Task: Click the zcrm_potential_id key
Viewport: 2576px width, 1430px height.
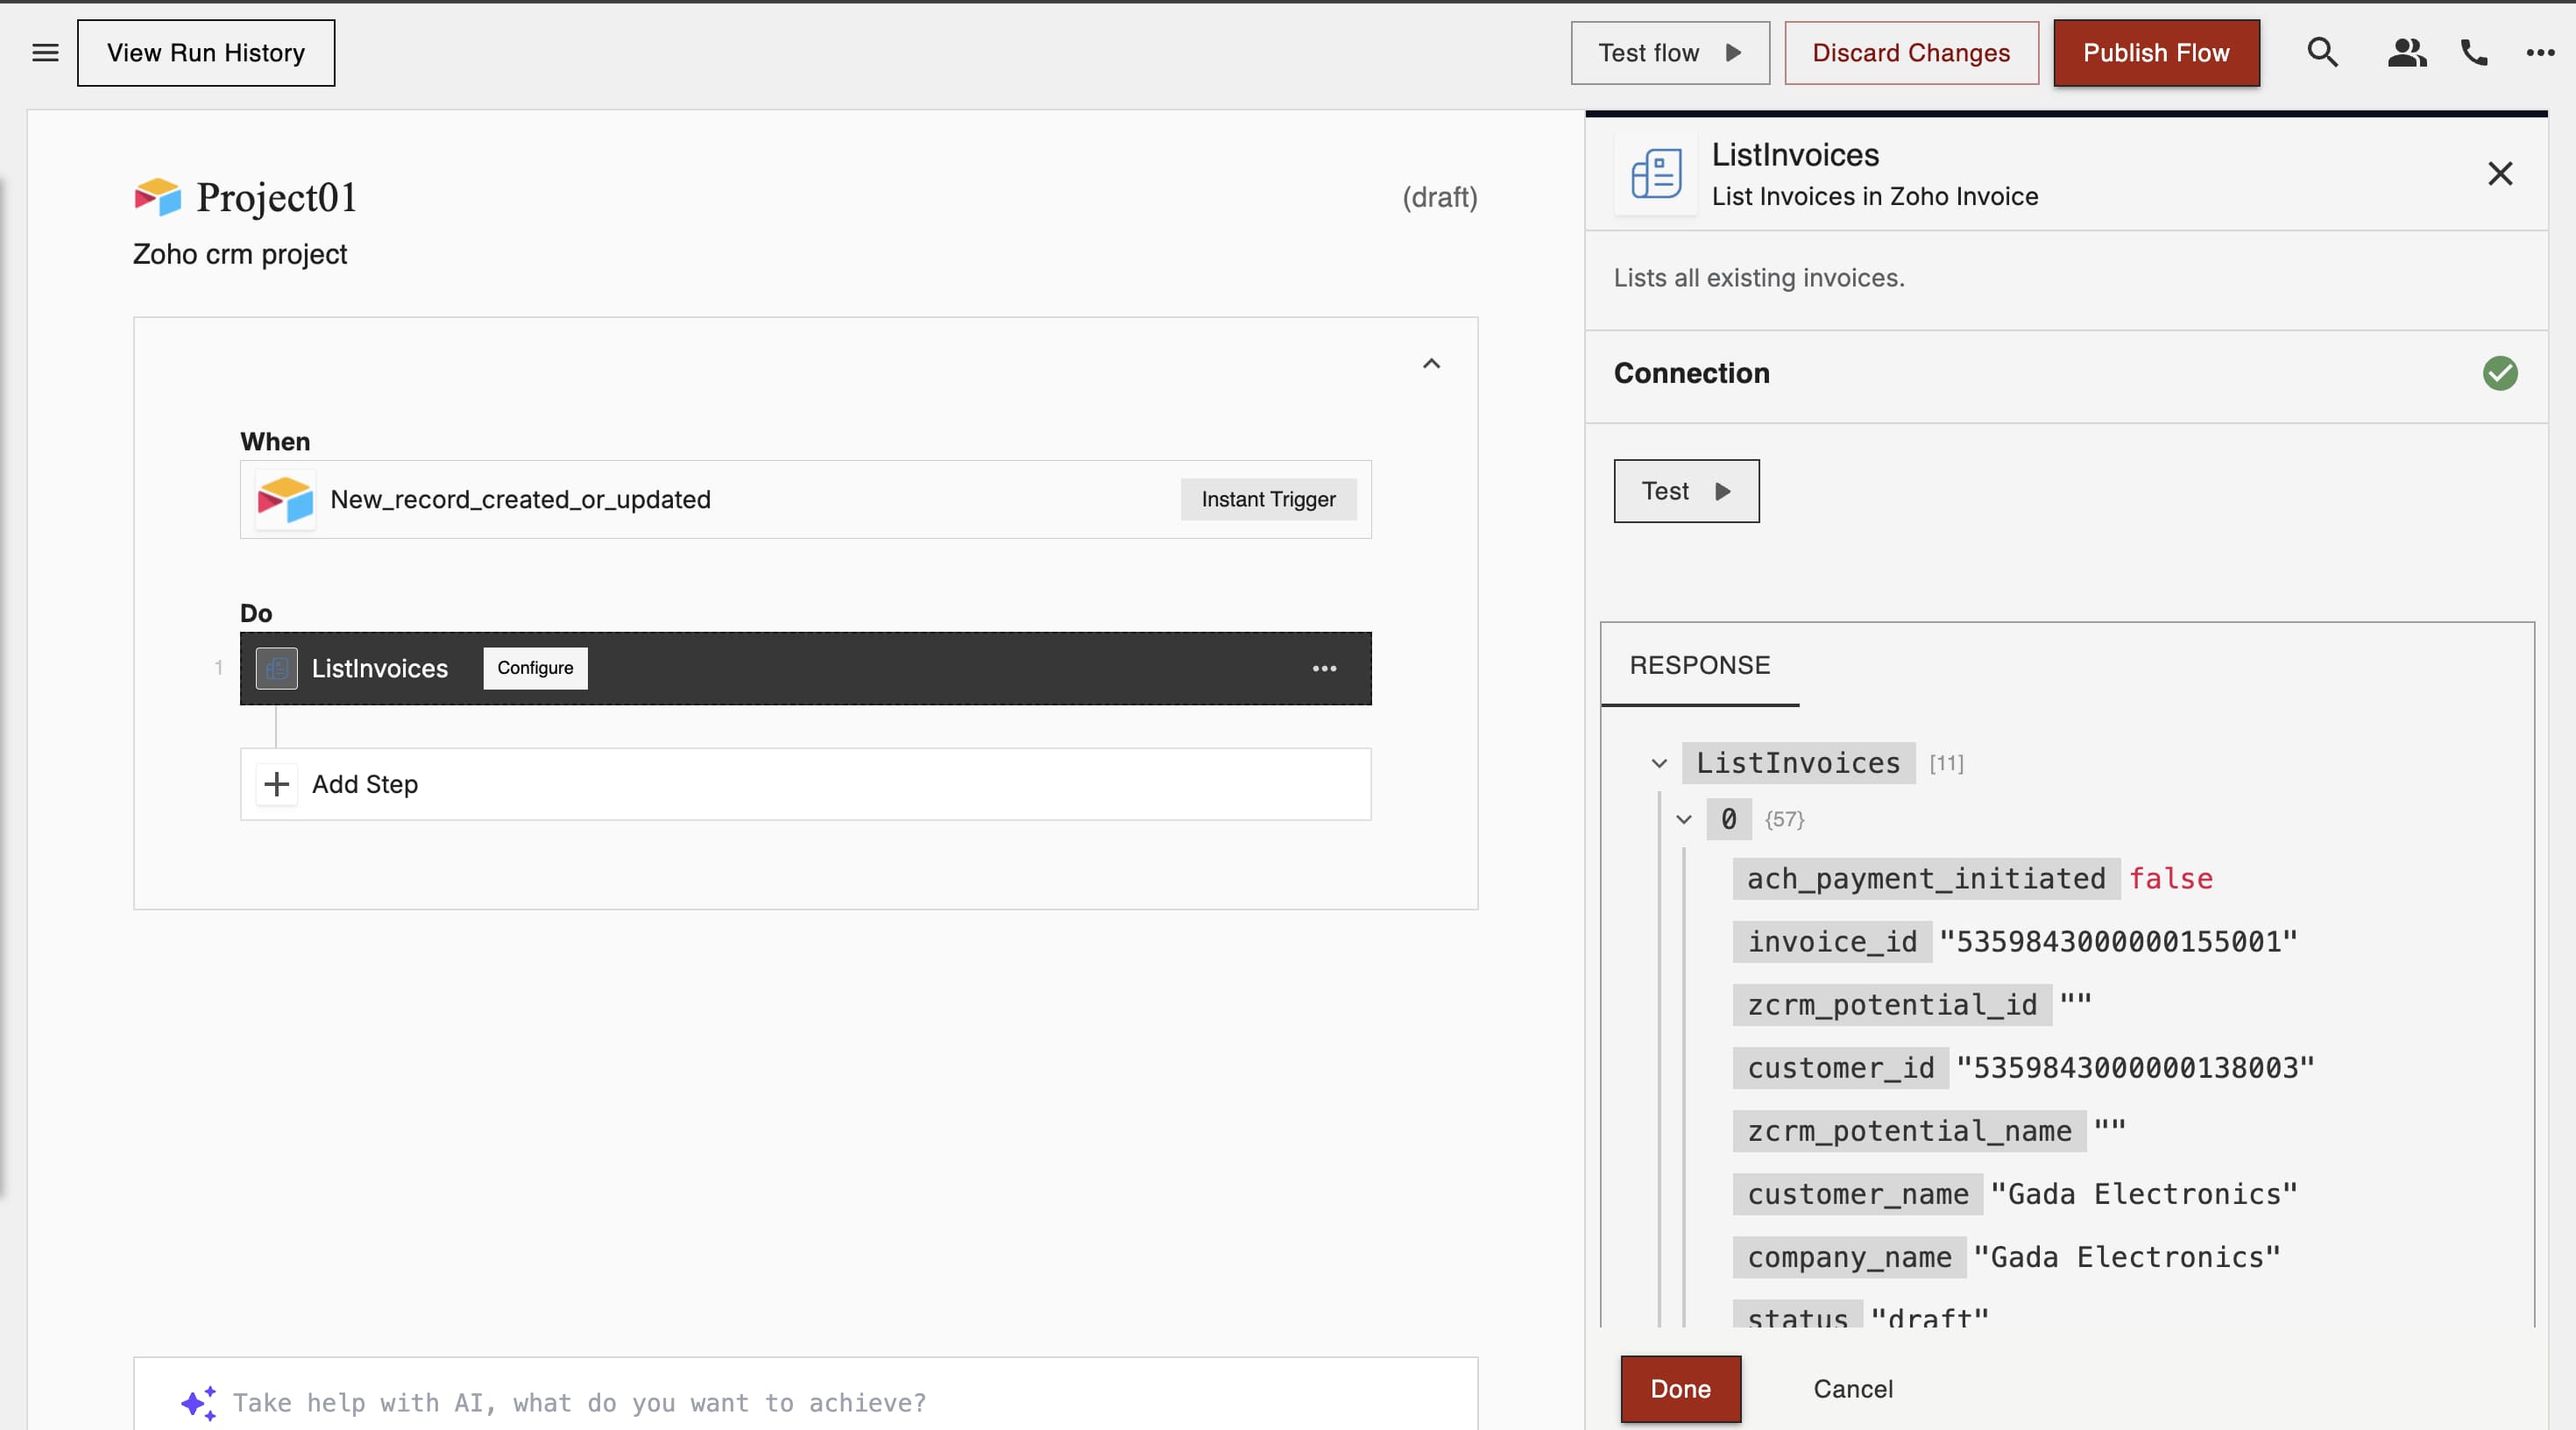Action: (x=1892, y=1004)
